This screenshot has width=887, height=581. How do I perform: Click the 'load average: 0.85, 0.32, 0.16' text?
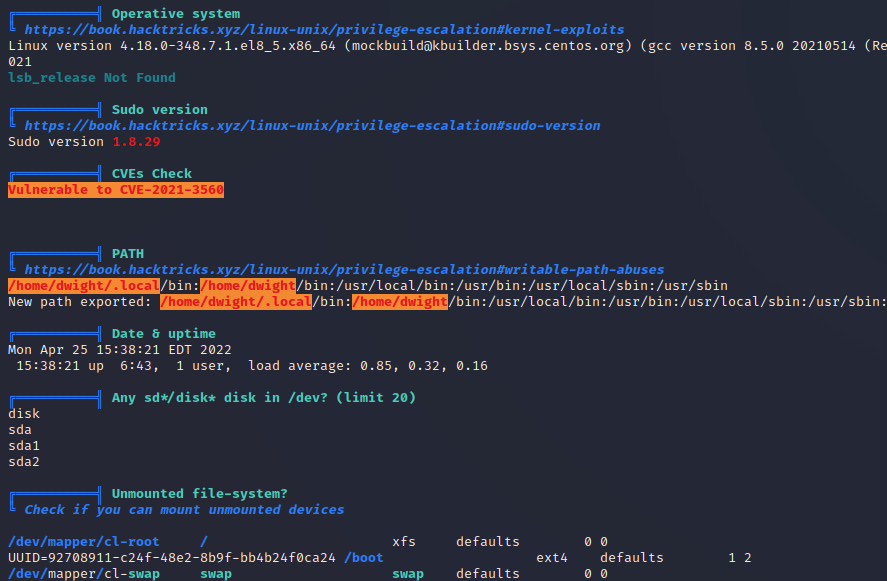[x=368, y=366]
